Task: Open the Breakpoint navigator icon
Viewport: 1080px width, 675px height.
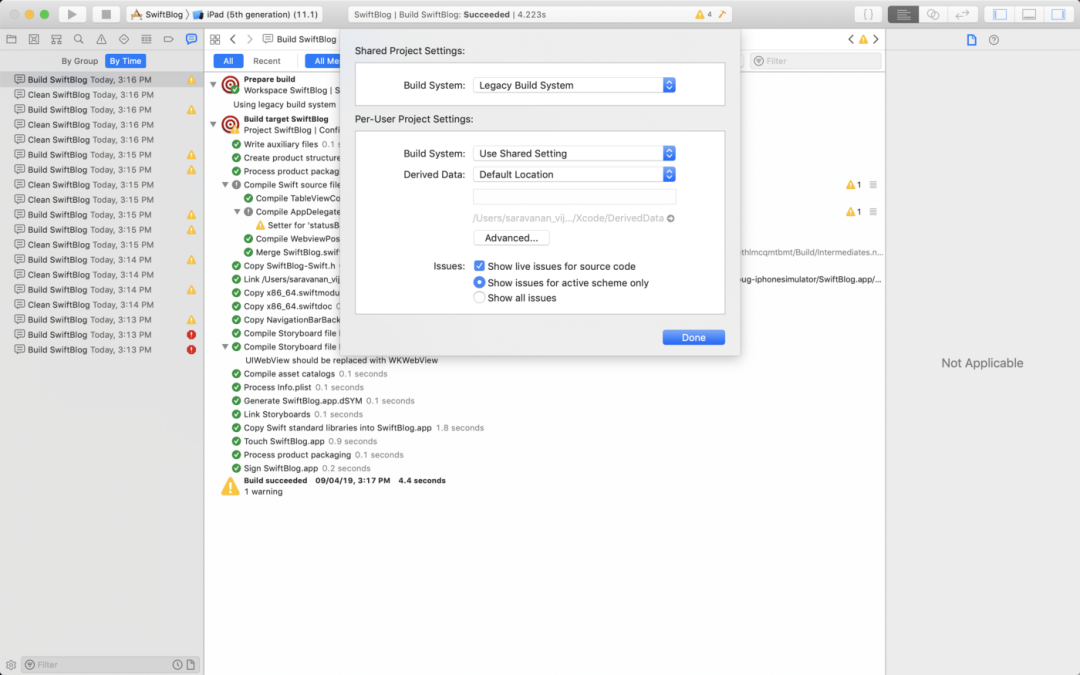Action: click(x=169, y=39)
